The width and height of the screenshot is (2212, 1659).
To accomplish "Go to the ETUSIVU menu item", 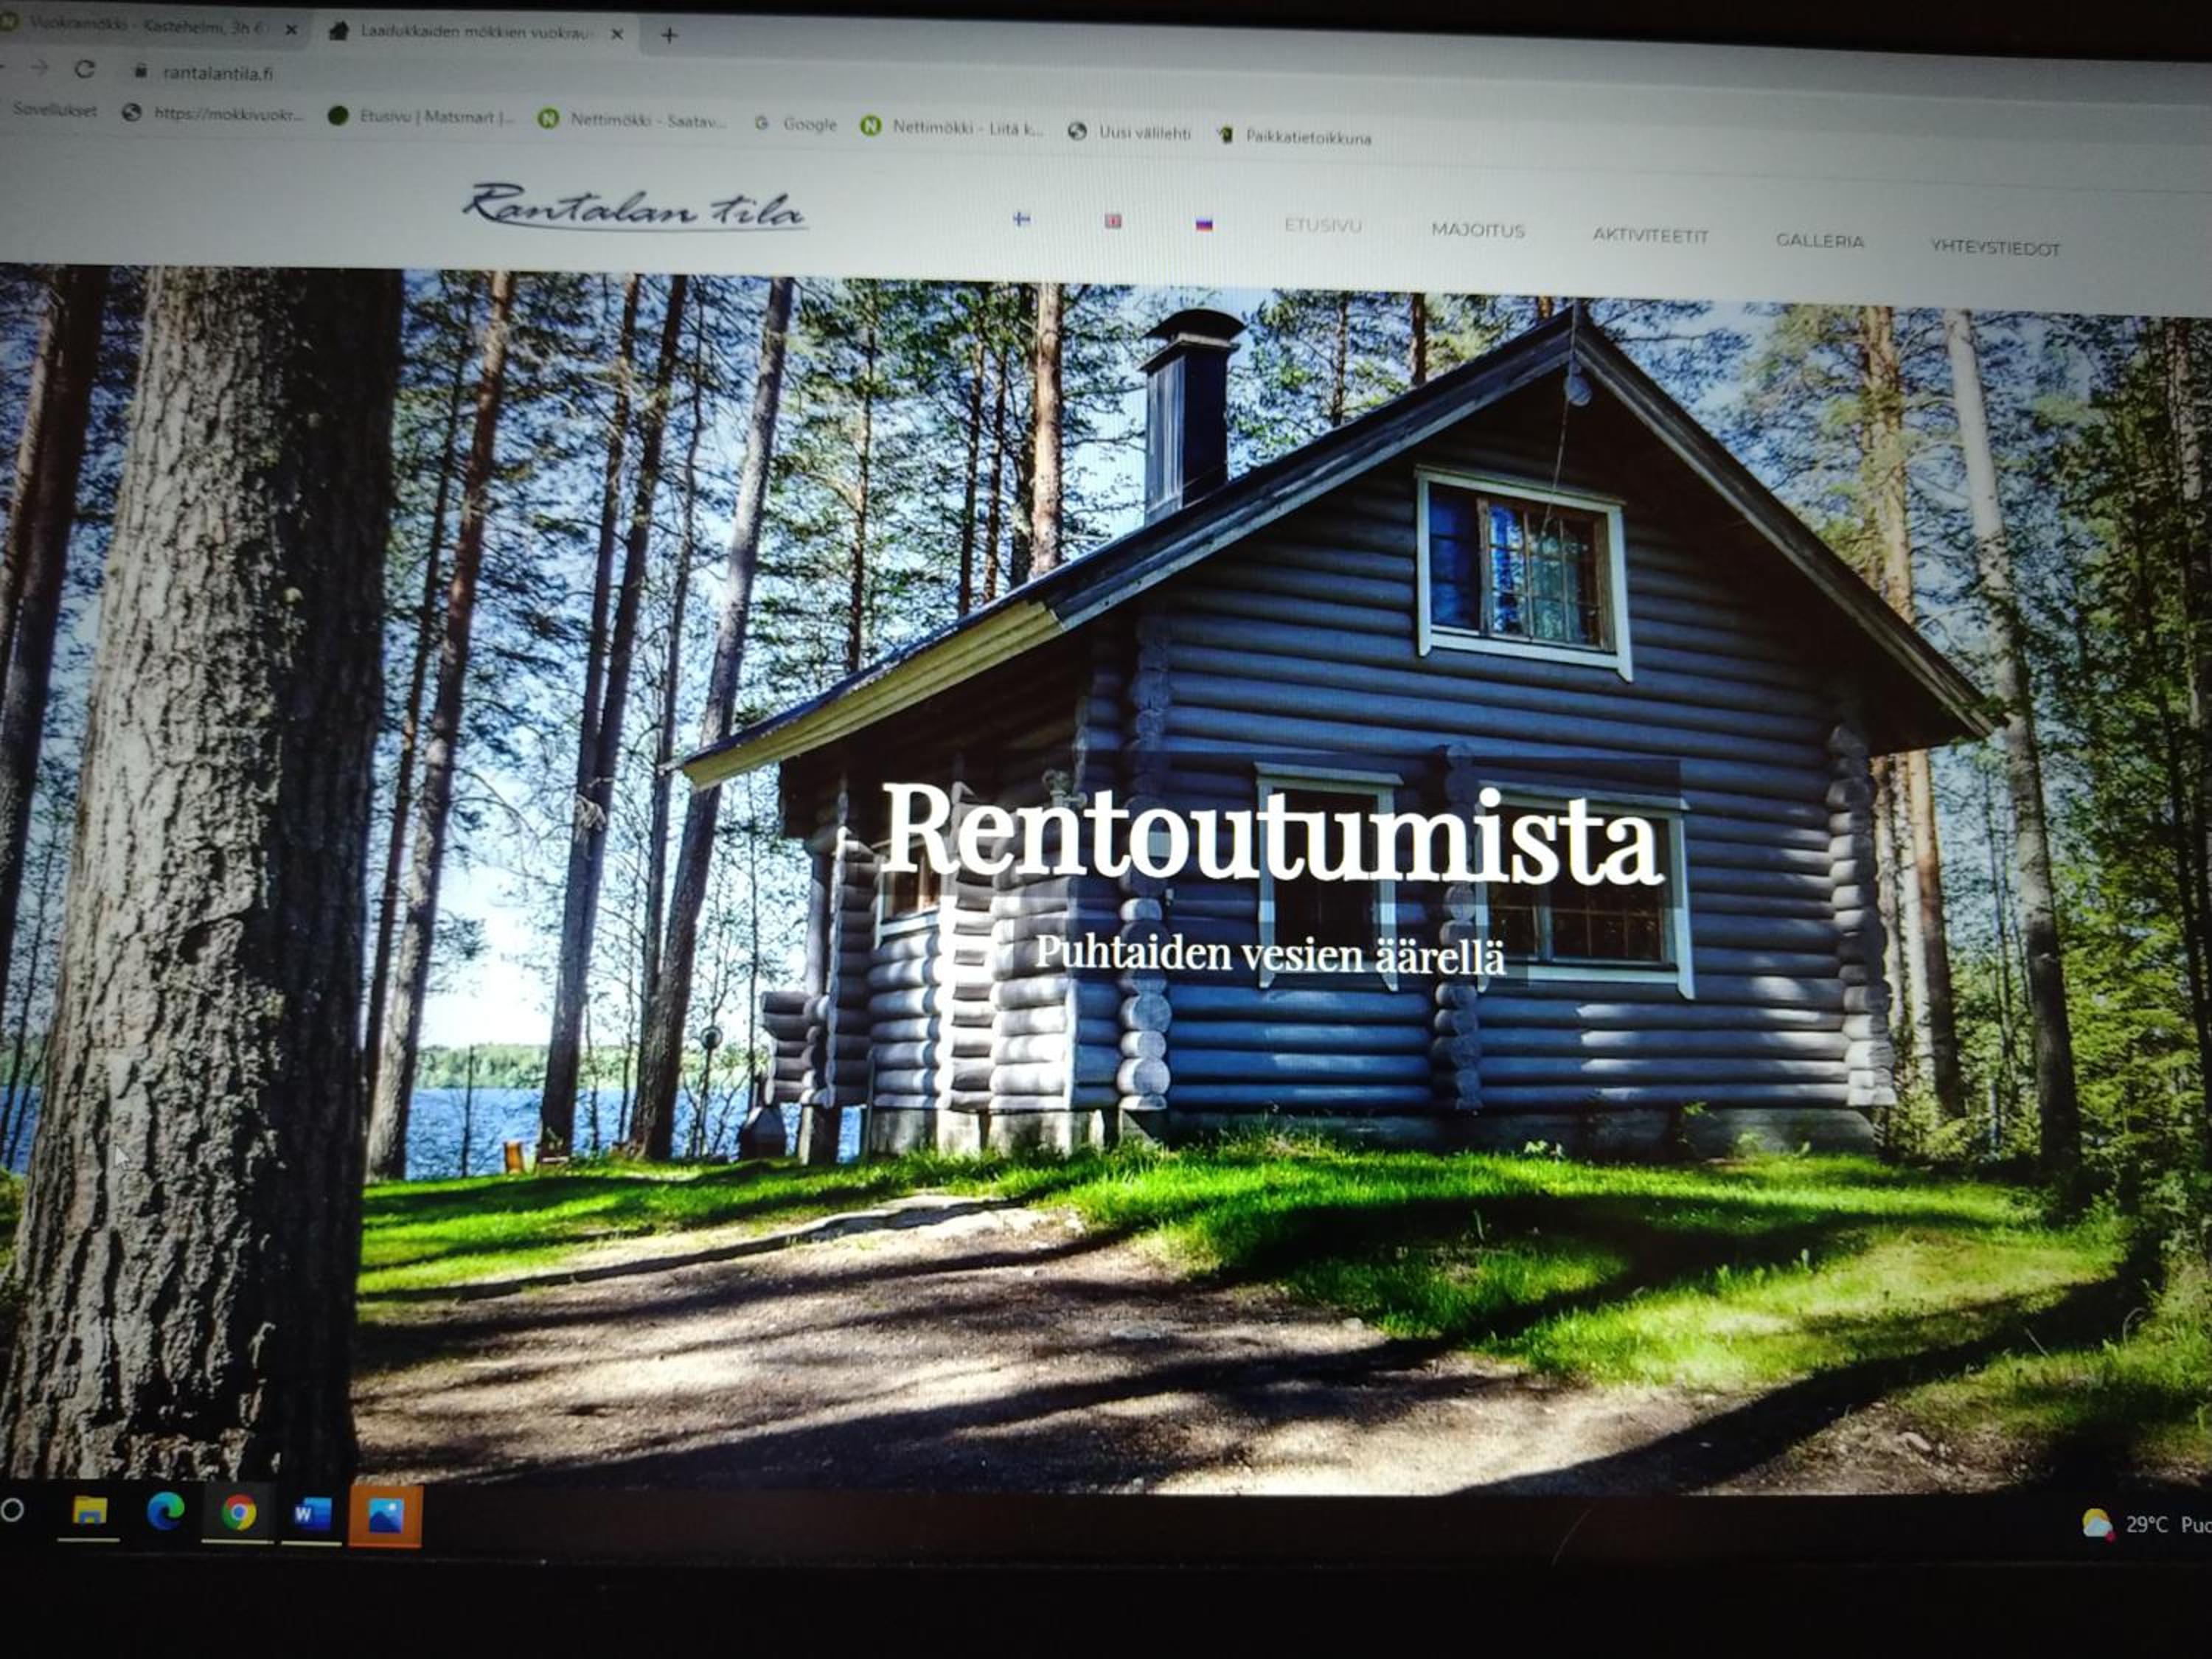I will coord(1322,226).
